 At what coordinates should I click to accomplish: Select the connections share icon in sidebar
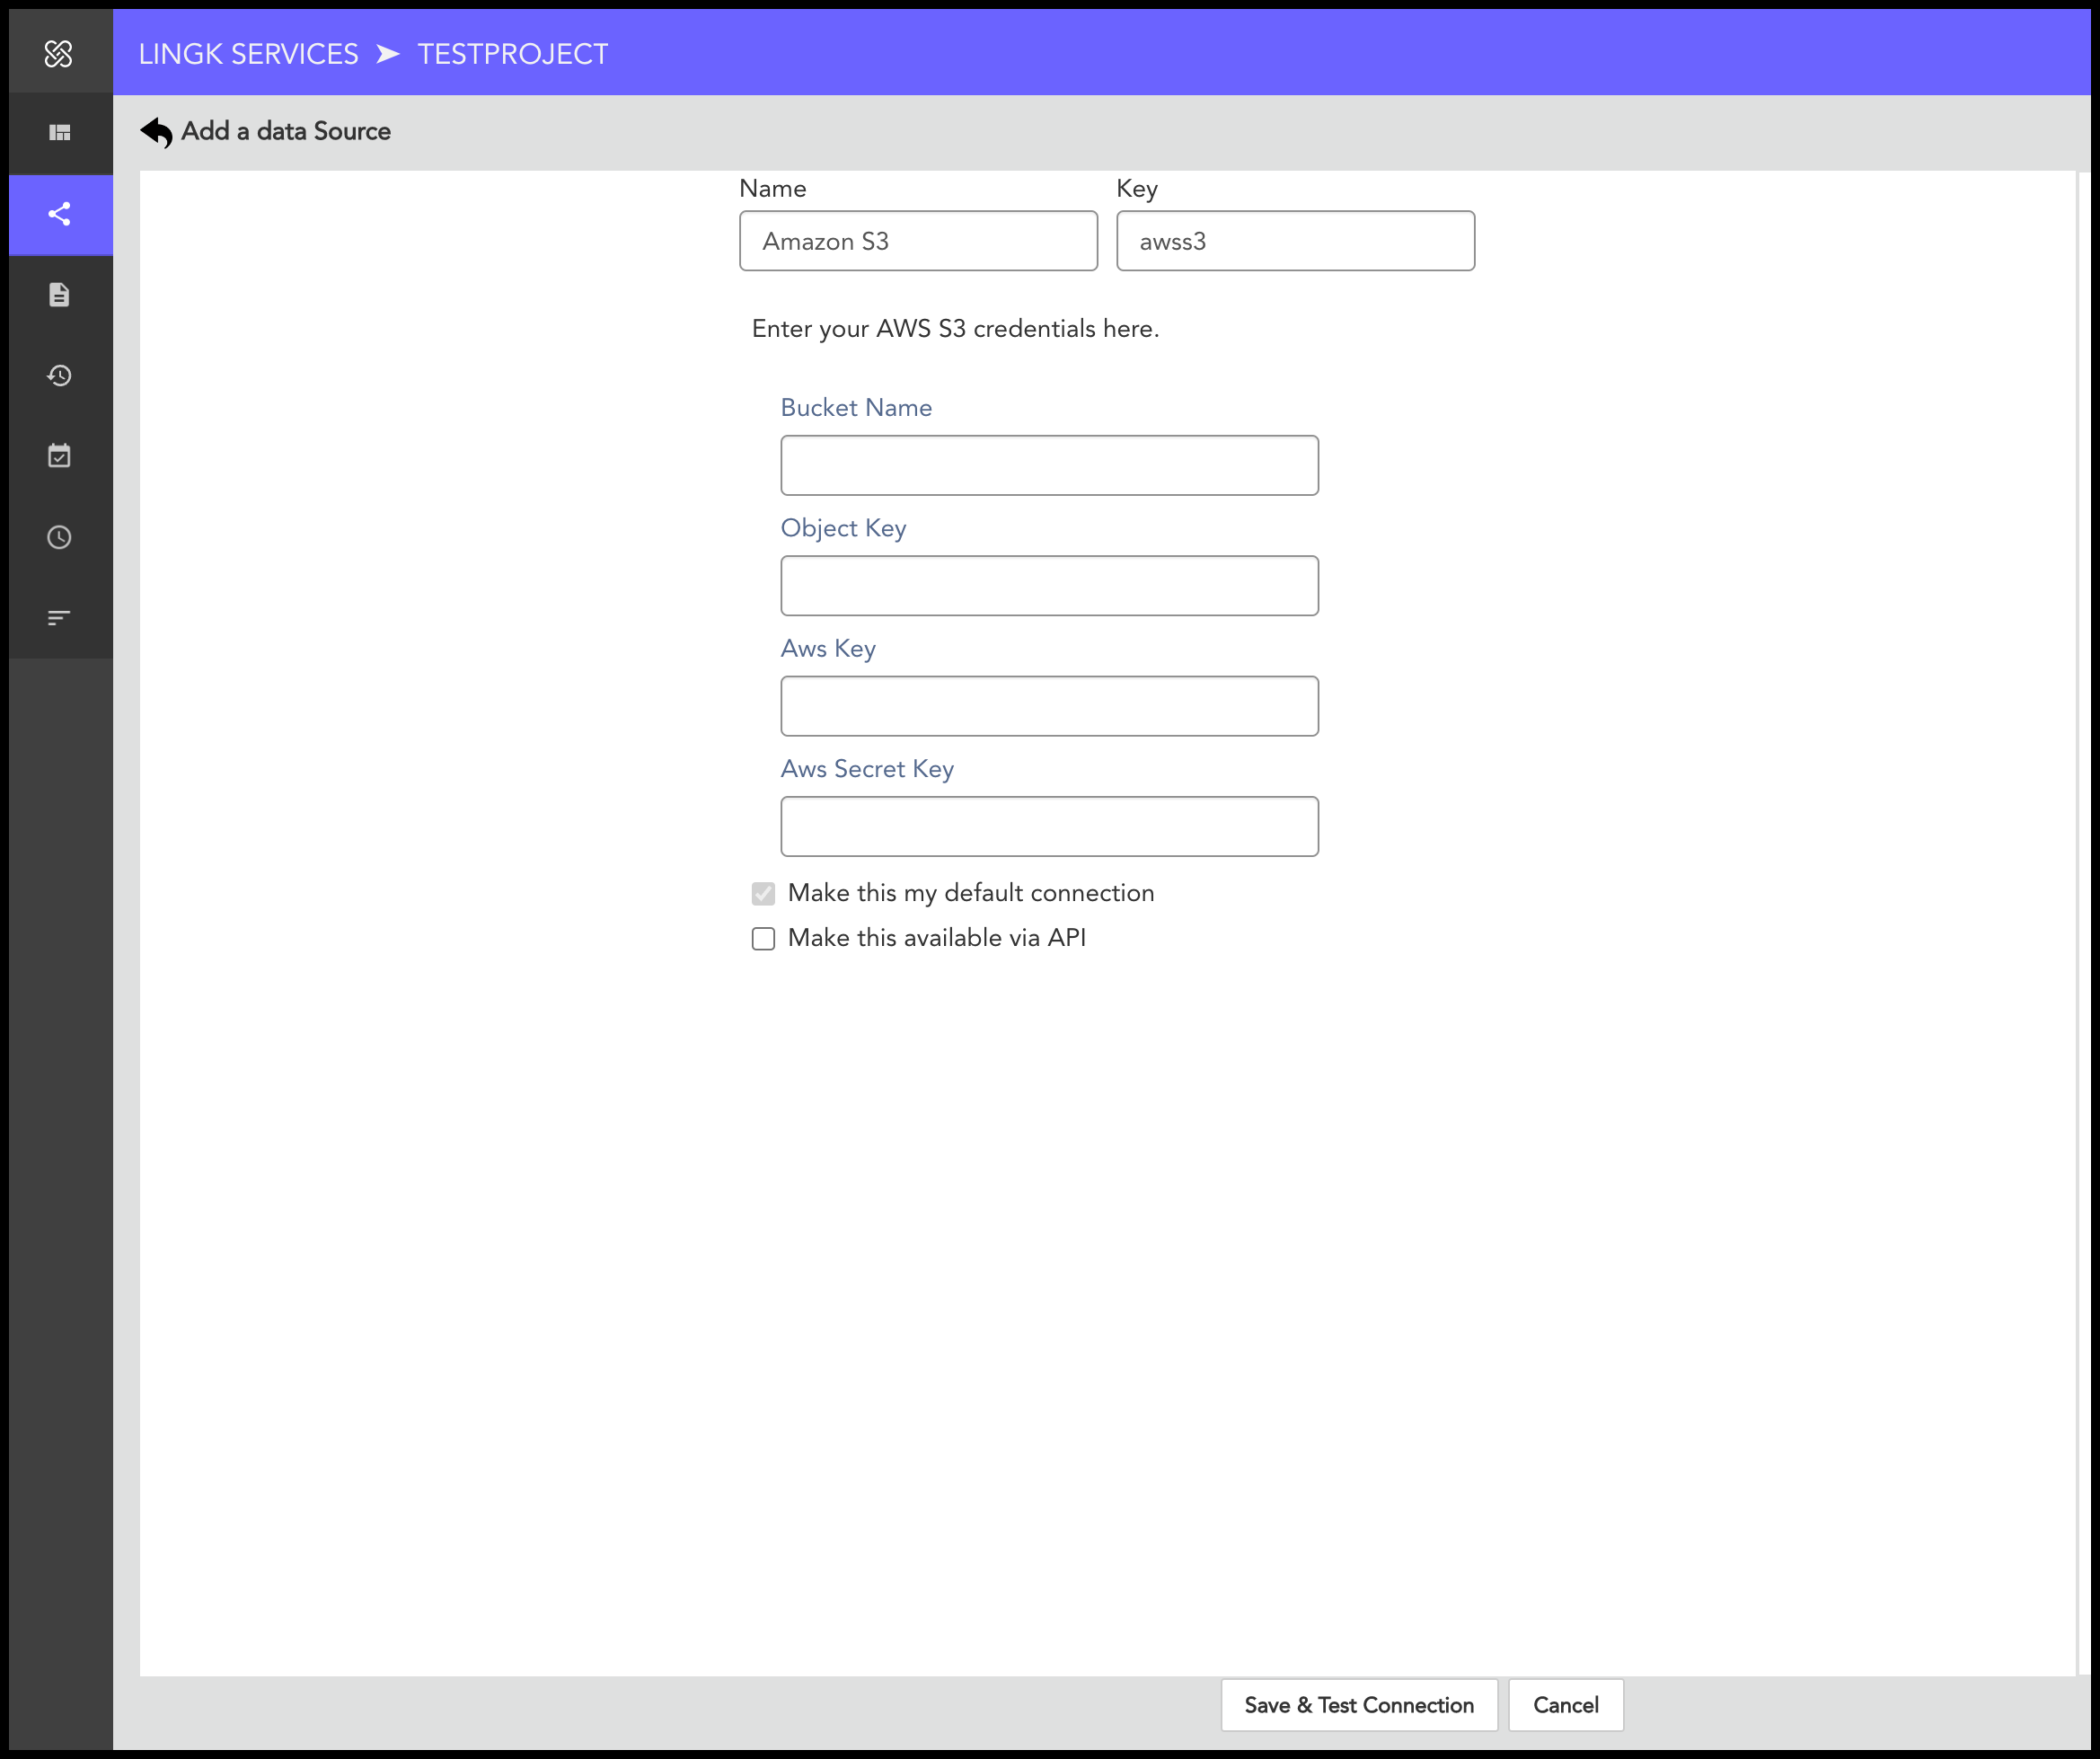tap(60, 214)
